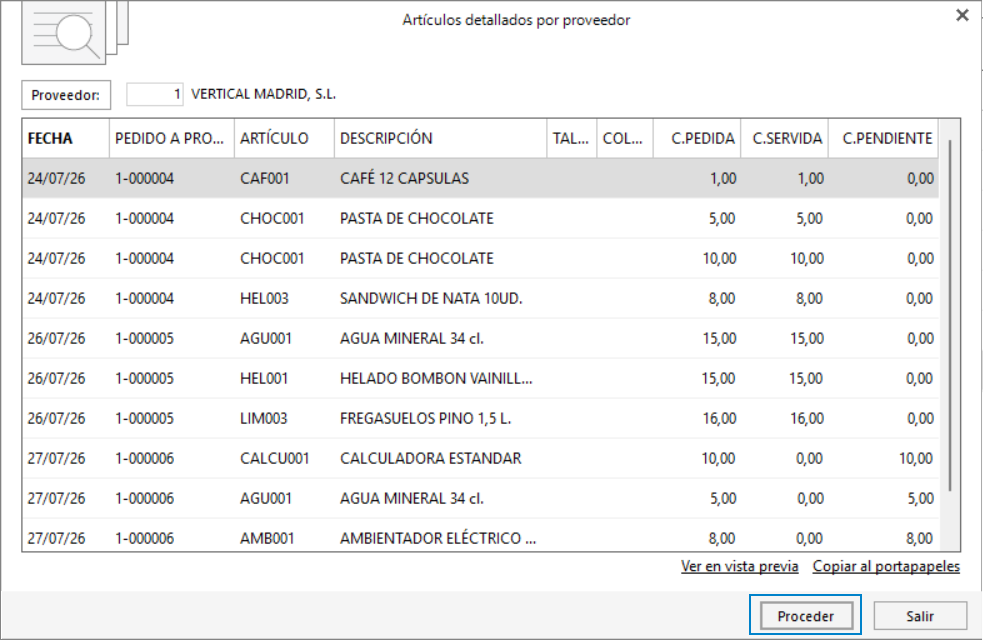
Task: Click the document search magnifier icon
Action: (75, 33)
